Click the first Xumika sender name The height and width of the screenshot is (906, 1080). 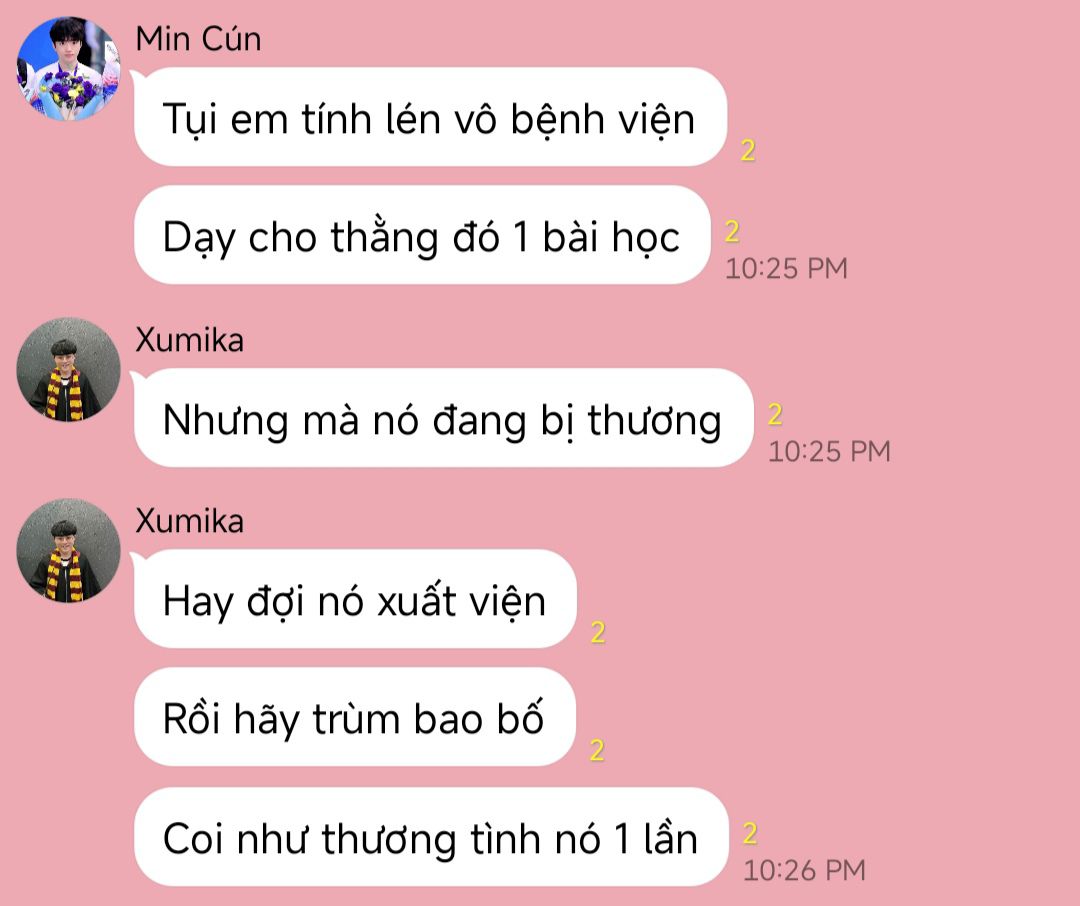[x=189, y=340]
